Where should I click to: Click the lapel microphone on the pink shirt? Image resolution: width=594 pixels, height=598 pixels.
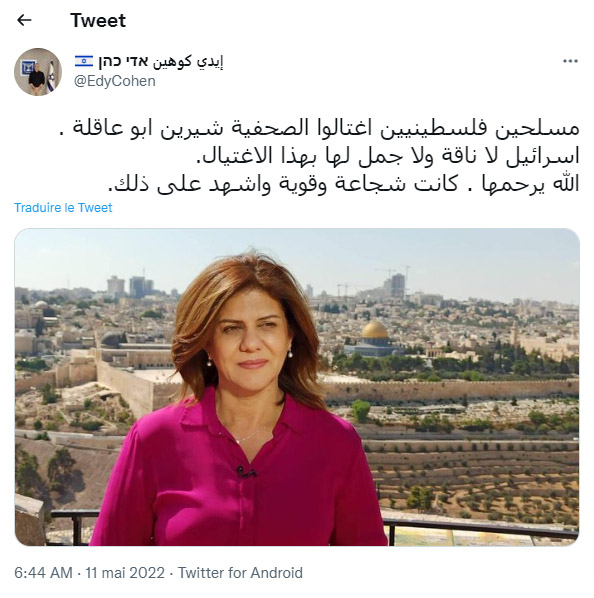tap(246, 472)
